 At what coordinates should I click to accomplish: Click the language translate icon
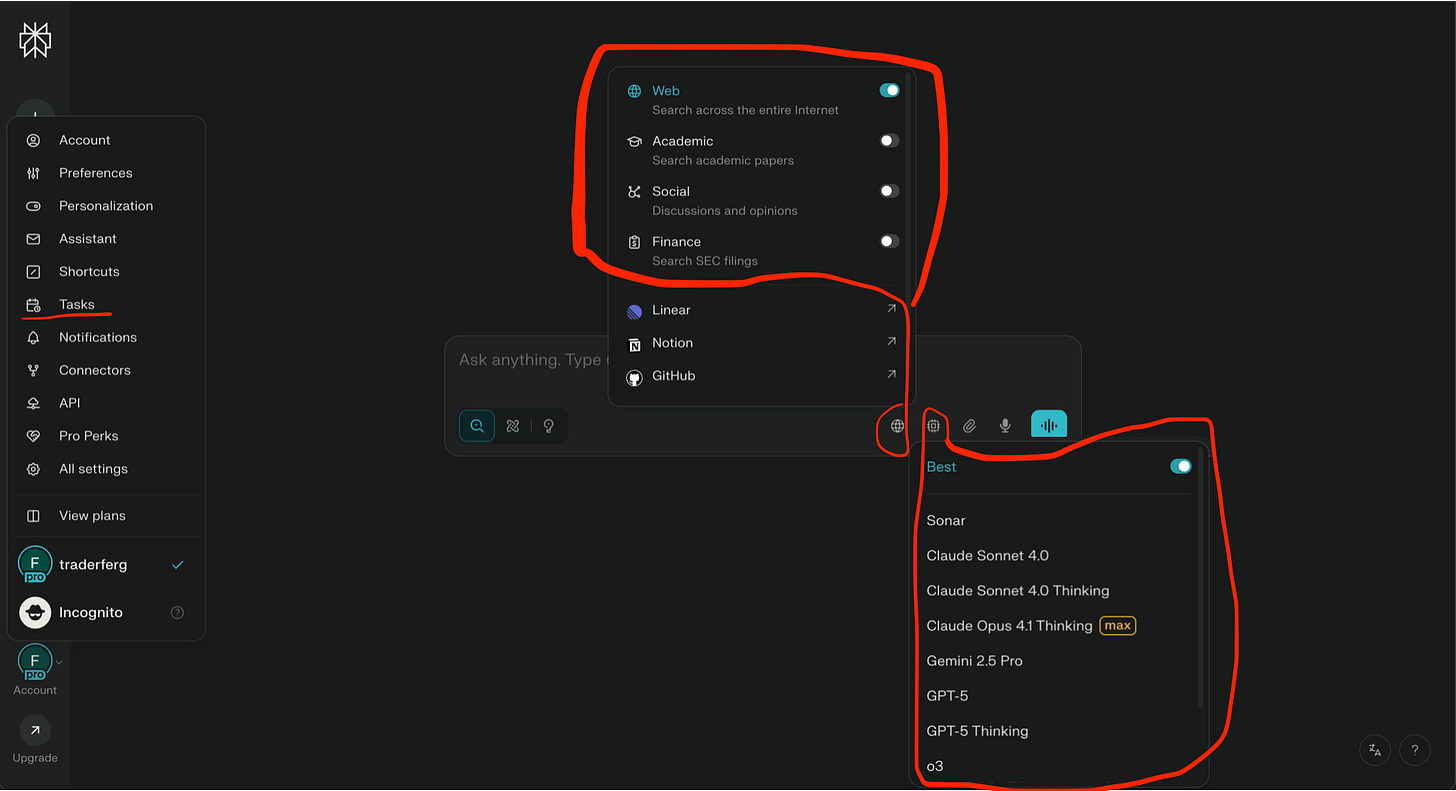click(1375, 750)
